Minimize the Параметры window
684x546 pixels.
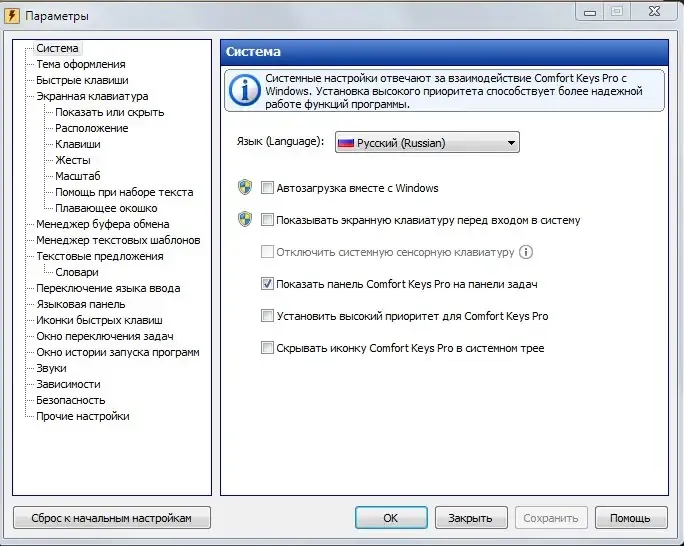[590, 12]
